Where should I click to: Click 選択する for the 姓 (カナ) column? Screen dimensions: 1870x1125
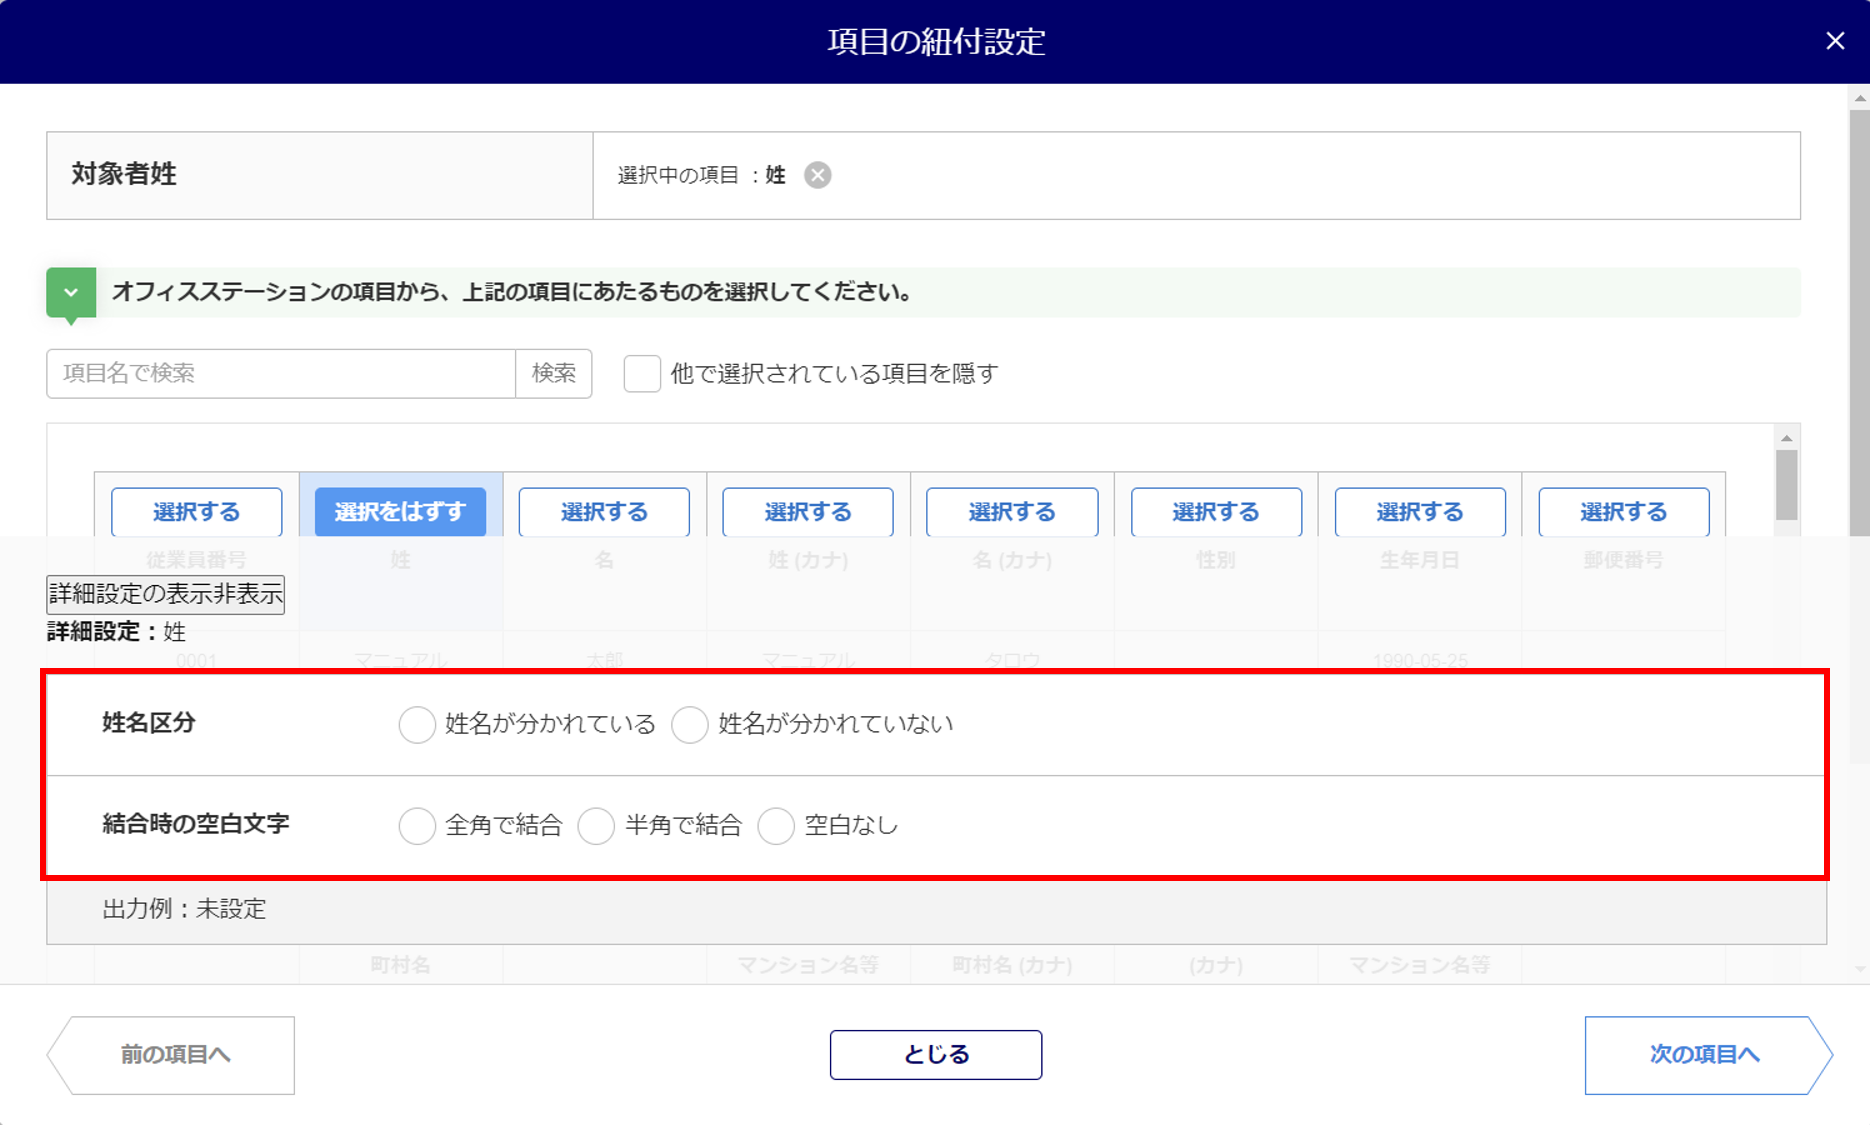click(x=808, y=512)
